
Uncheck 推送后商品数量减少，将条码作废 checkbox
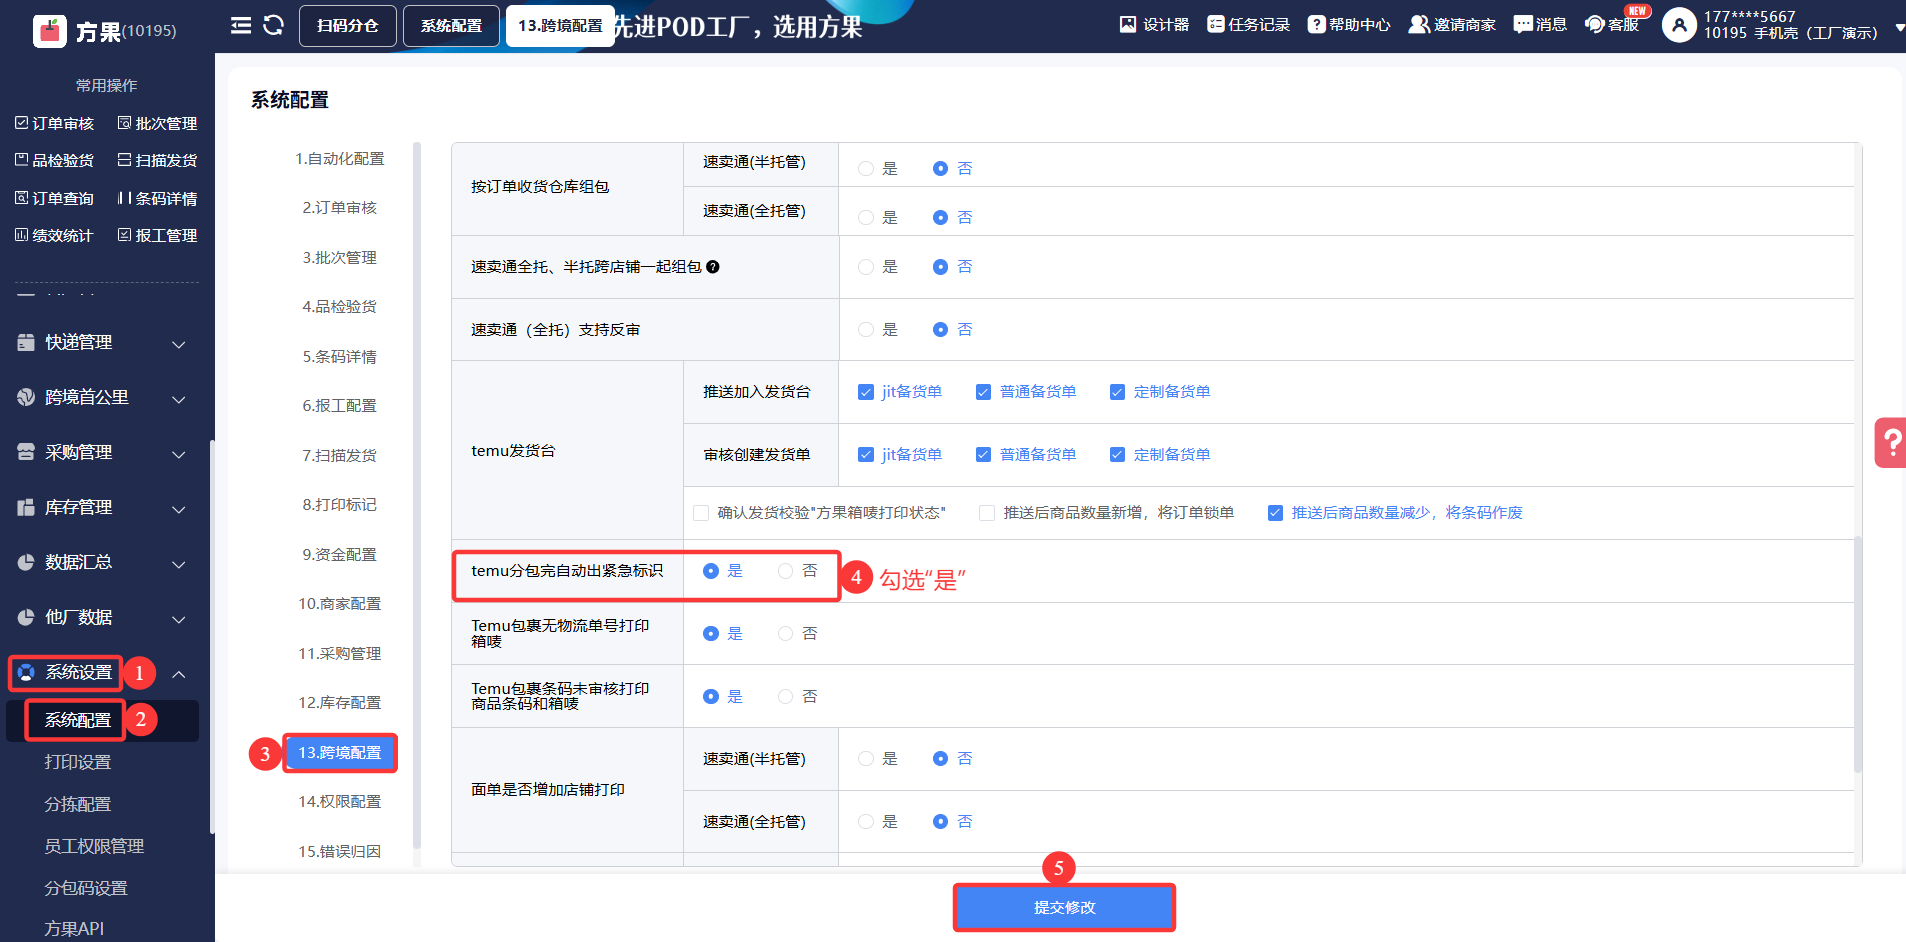[x=1275, y=513]
